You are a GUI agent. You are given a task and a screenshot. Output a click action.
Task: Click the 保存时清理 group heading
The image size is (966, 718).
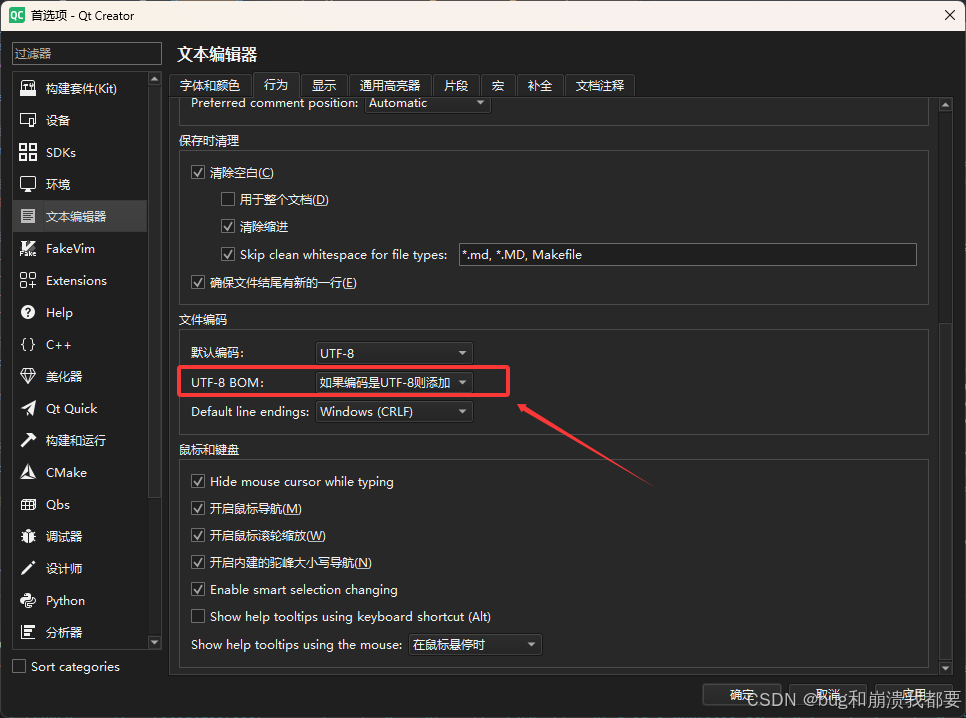209,141
